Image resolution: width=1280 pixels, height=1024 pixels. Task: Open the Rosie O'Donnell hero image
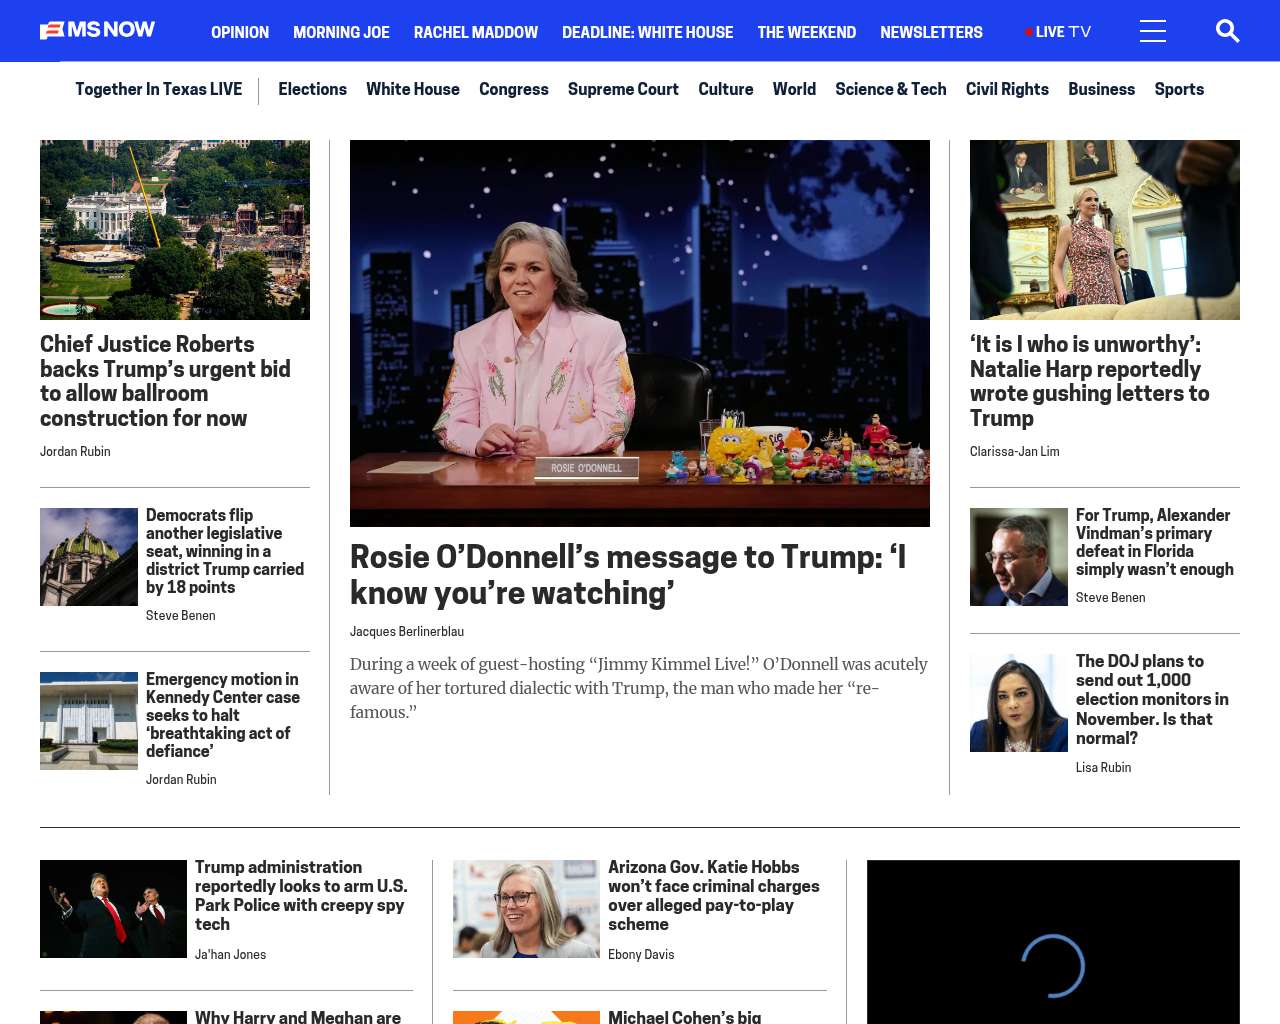tap(640, 333)
